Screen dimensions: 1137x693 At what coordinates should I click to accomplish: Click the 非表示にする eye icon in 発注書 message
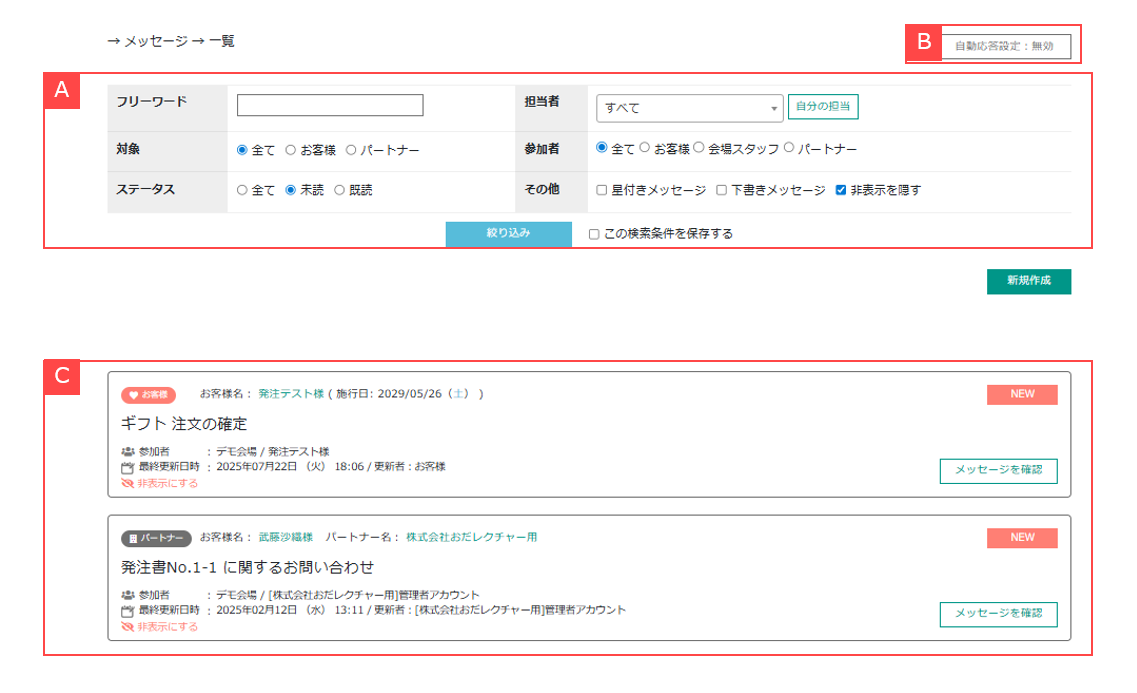tap(127, 627)
